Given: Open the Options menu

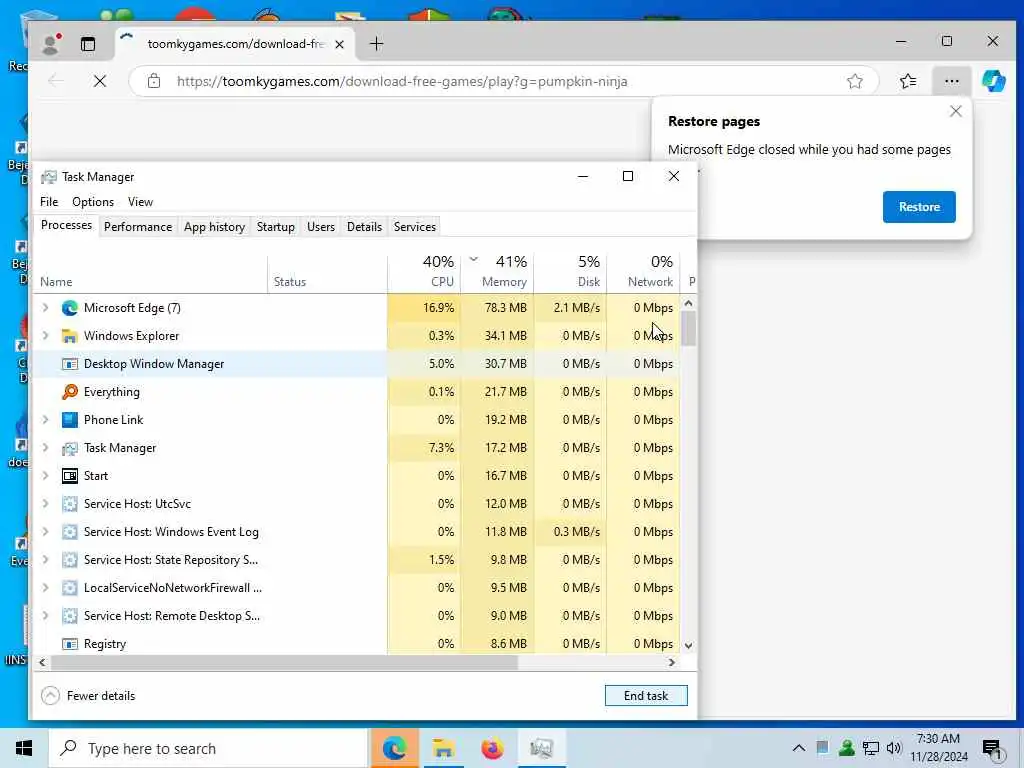Looking at the screenshot, I should click(93, 202).
